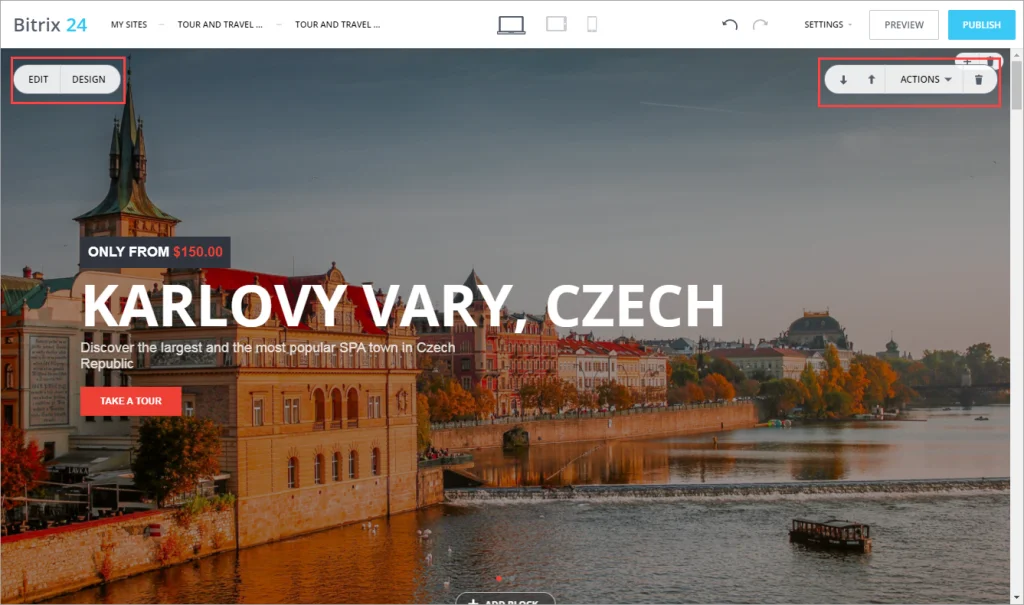The width and height of the screenshot is (1024, 605).
Task: Redo the last change
Action: click(760, 24)
